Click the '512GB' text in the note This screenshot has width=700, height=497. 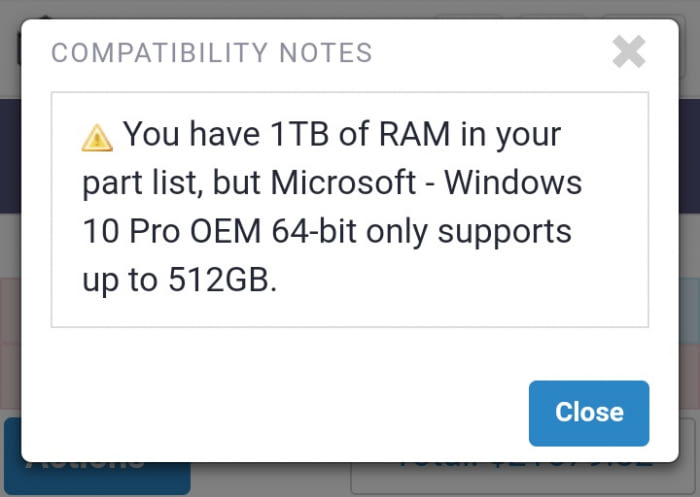pos(219,280)
